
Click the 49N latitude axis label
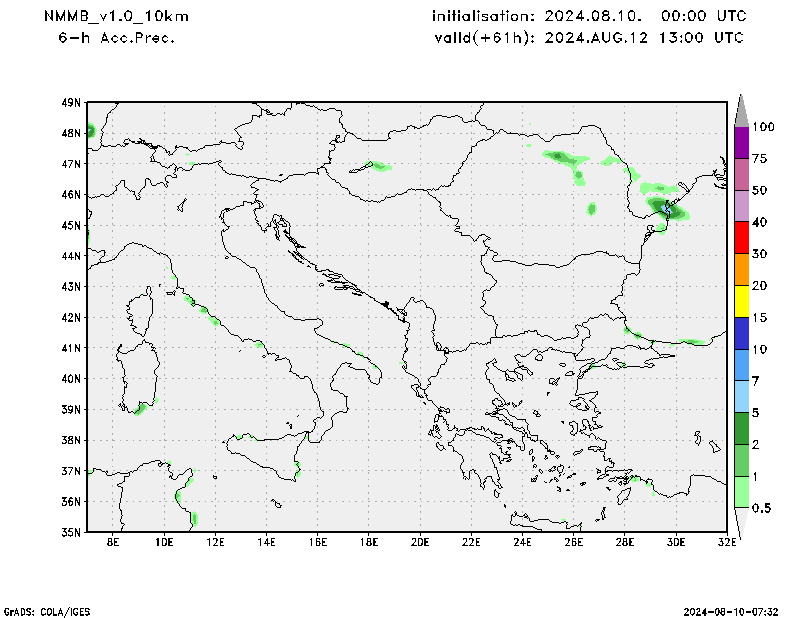point(70,102)
